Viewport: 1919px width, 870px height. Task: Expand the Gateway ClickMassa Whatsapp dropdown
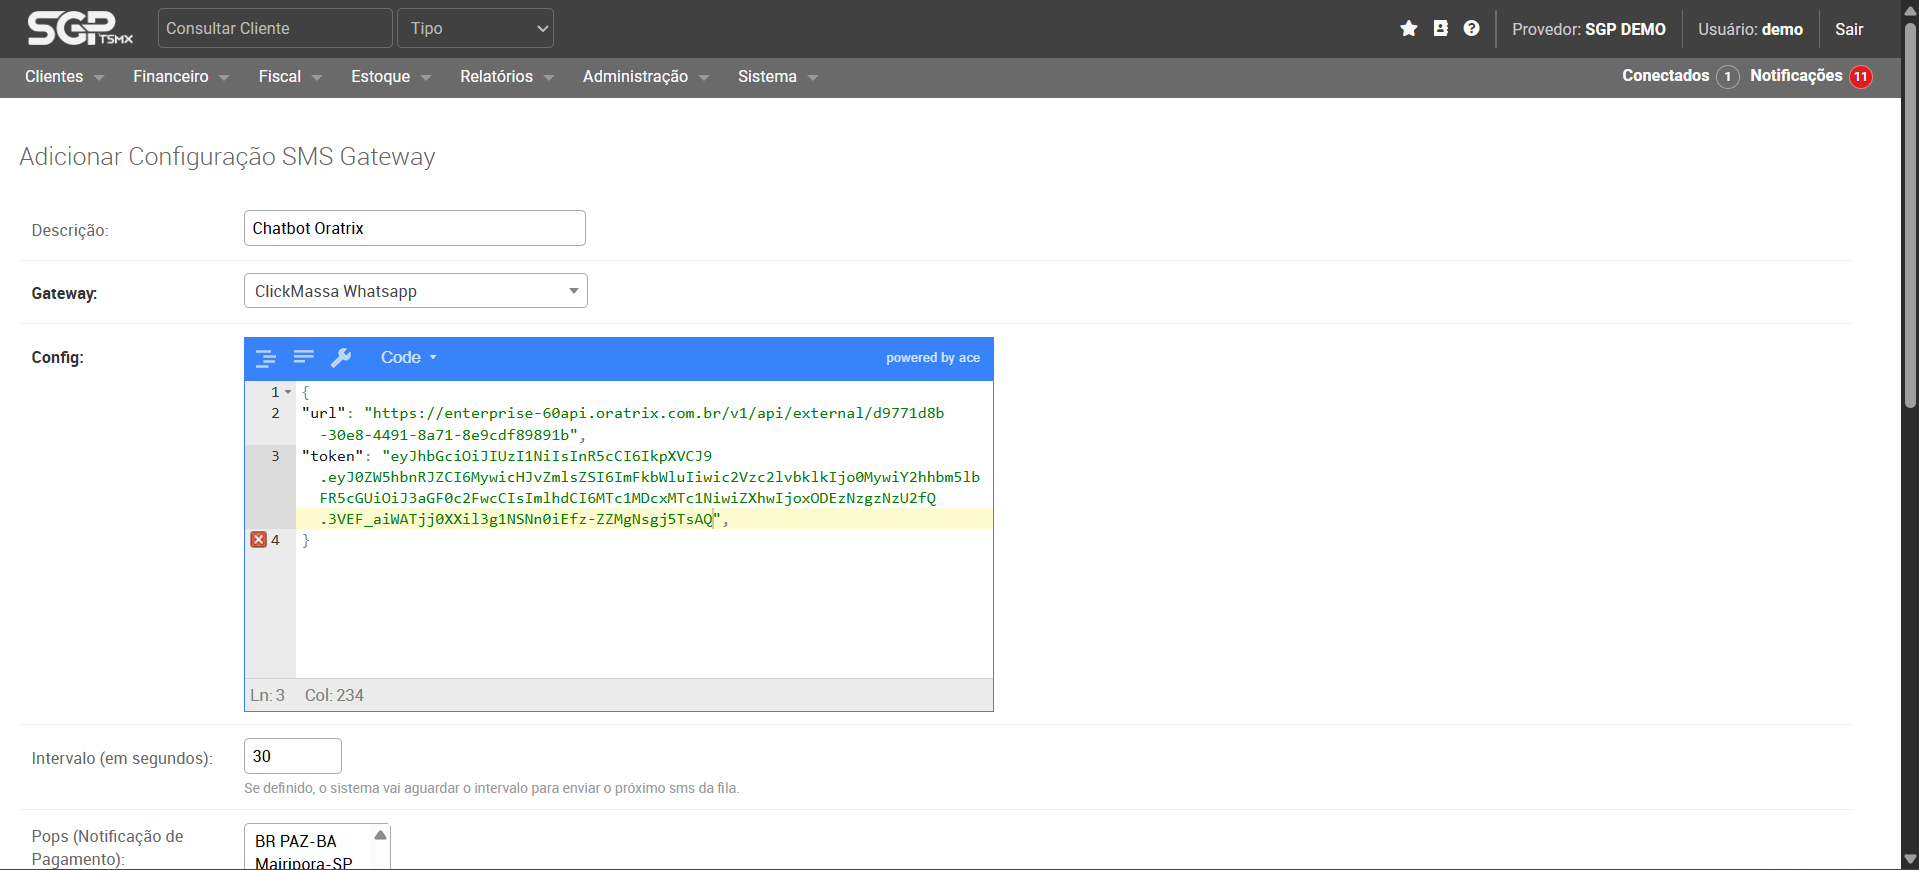(415, 291)
